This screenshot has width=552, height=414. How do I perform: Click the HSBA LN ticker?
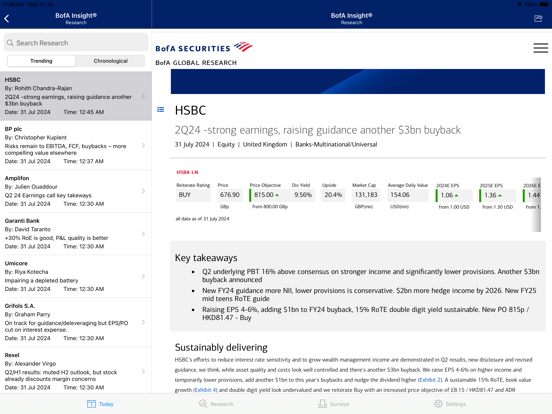[187, 172]
